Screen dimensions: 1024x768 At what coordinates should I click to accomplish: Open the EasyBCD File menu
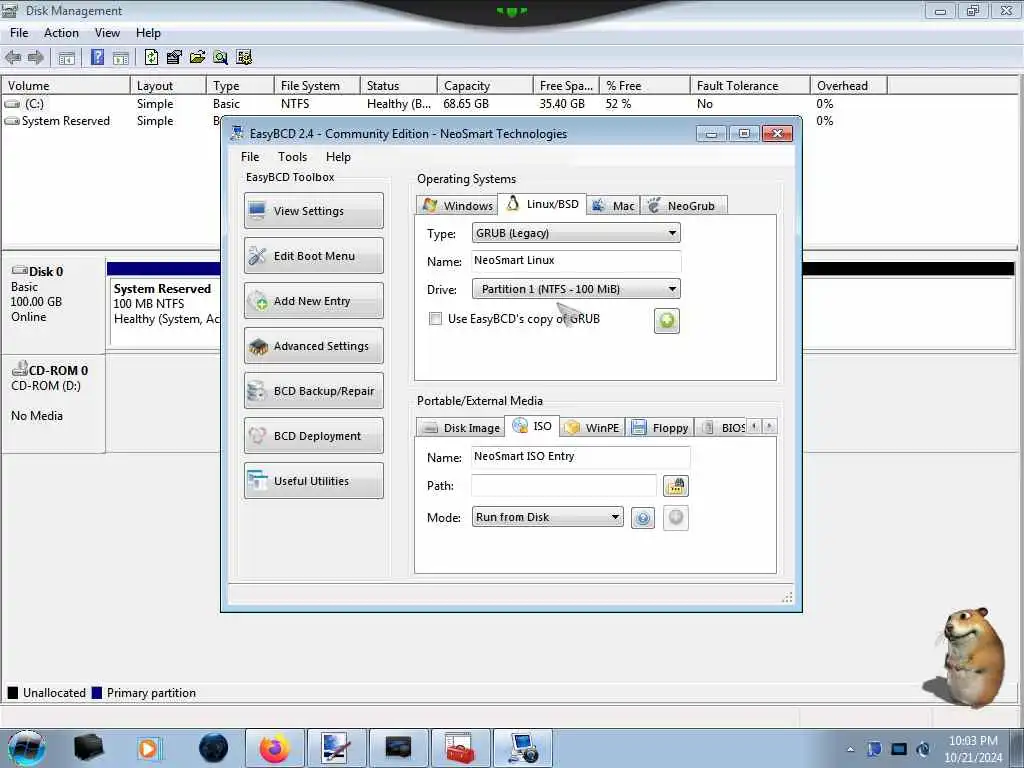[249, 157]
